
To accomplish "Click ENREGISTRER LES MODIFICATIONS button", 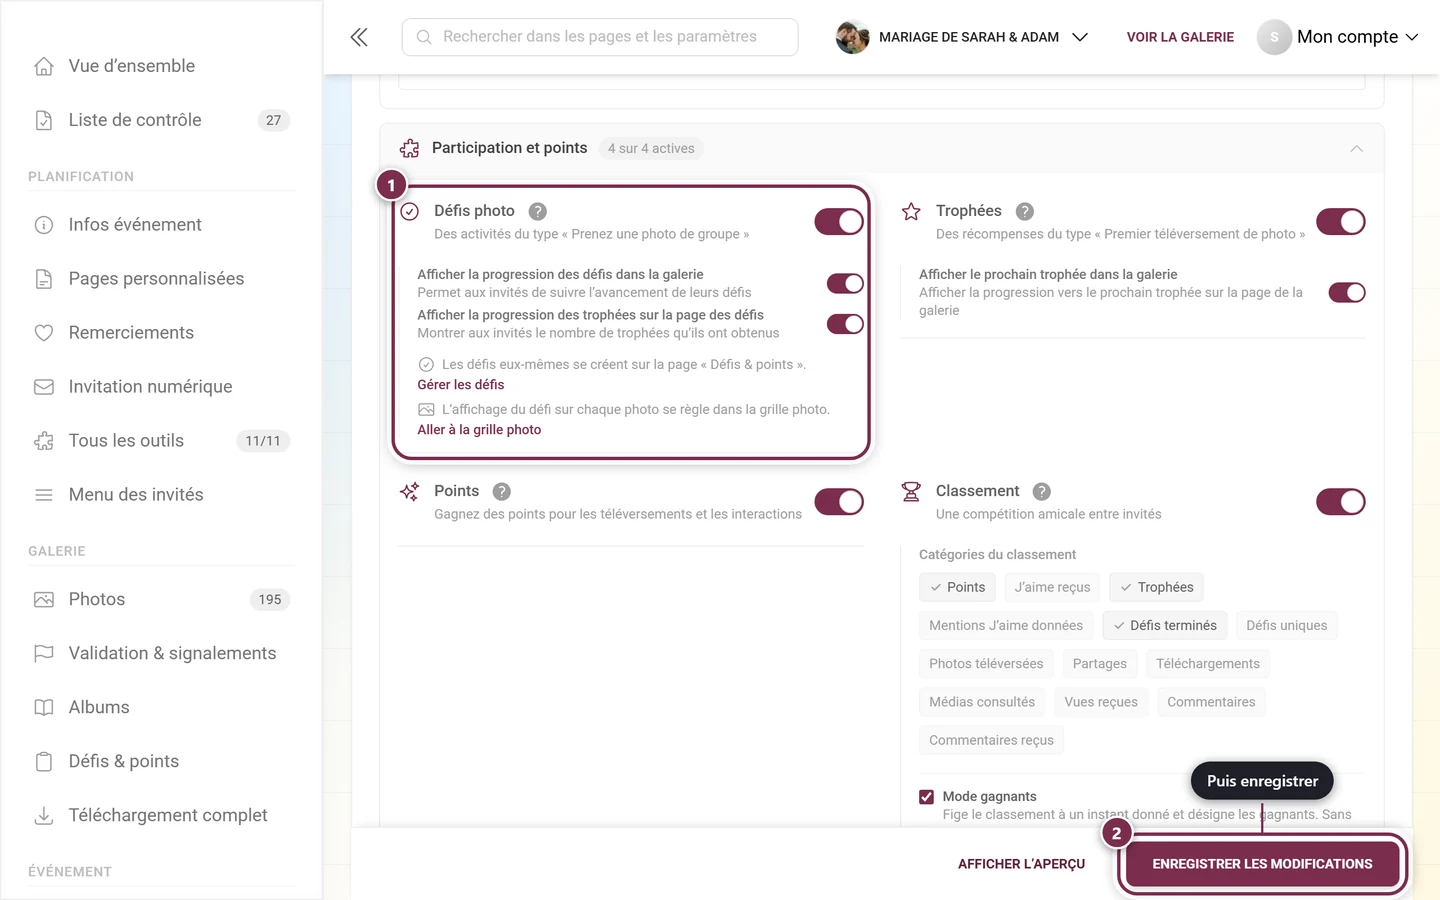I will pos(1262,864).
